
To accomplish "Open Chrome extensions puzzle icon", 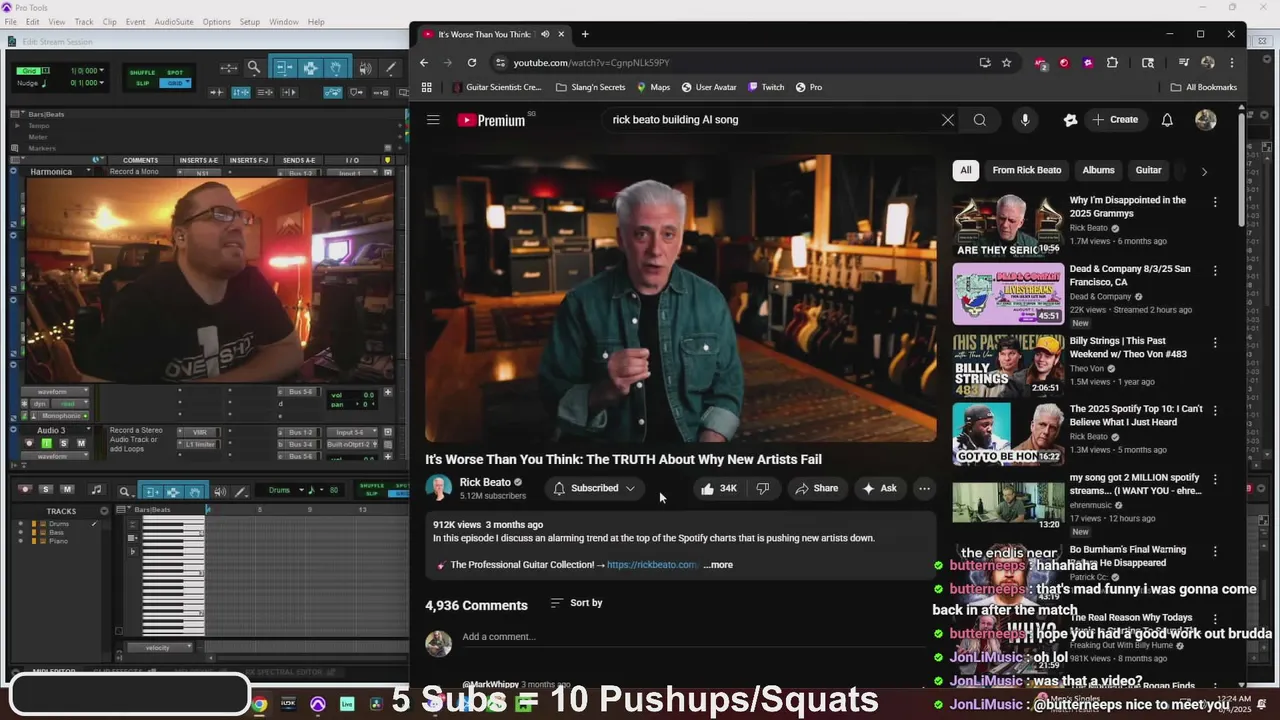I will [x=1112, y=62].
